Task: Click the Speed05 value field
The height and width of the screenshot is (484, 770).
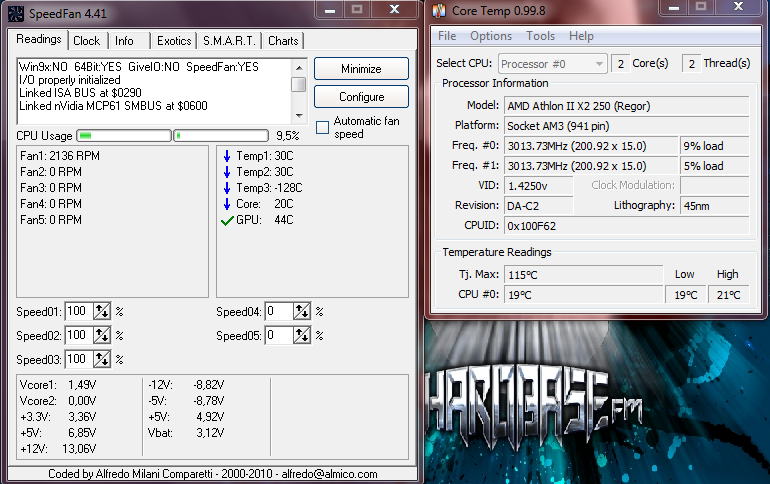Action: click(279, 335)
